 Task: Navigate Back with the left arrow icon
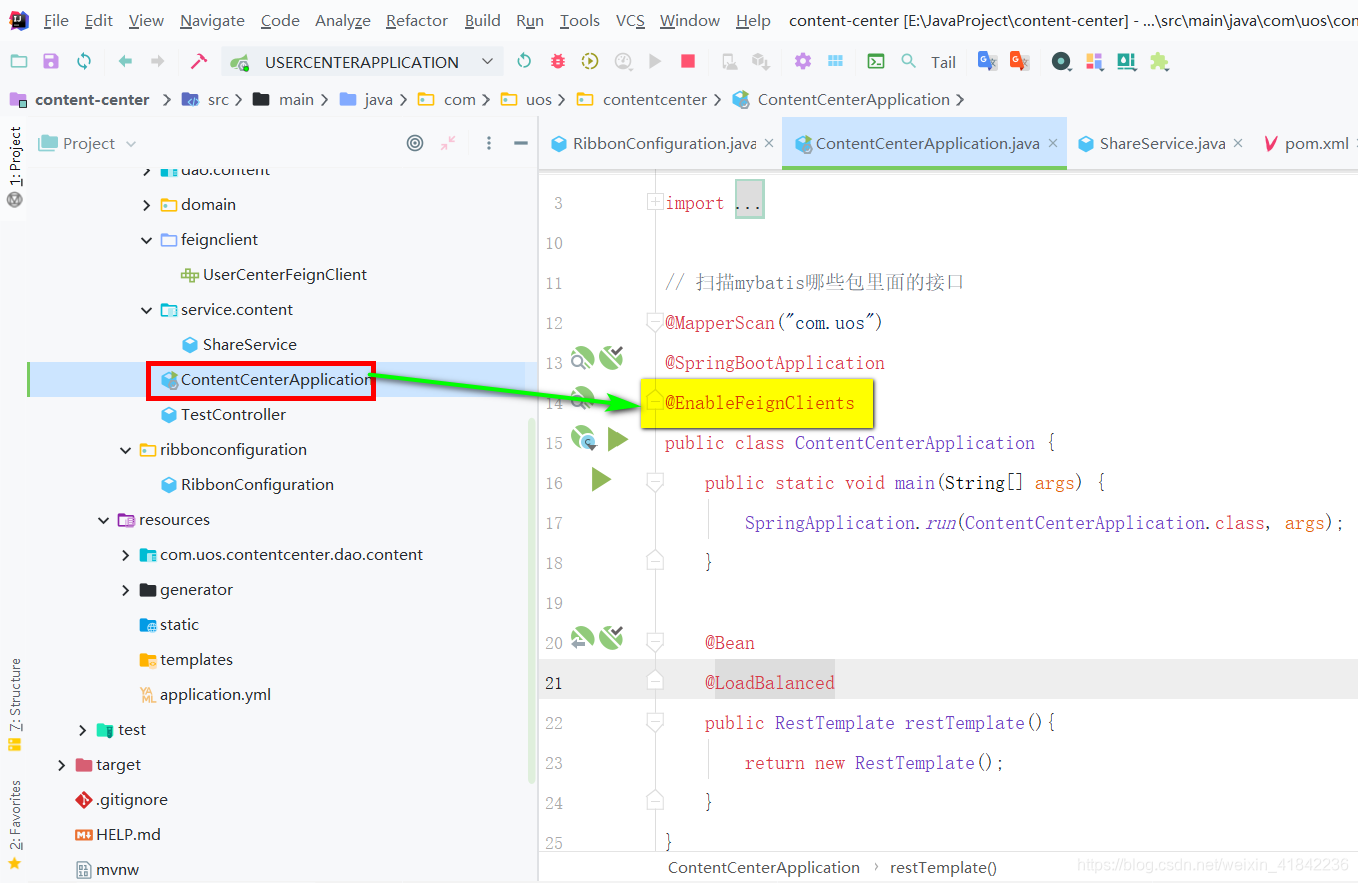pos(125,62)
